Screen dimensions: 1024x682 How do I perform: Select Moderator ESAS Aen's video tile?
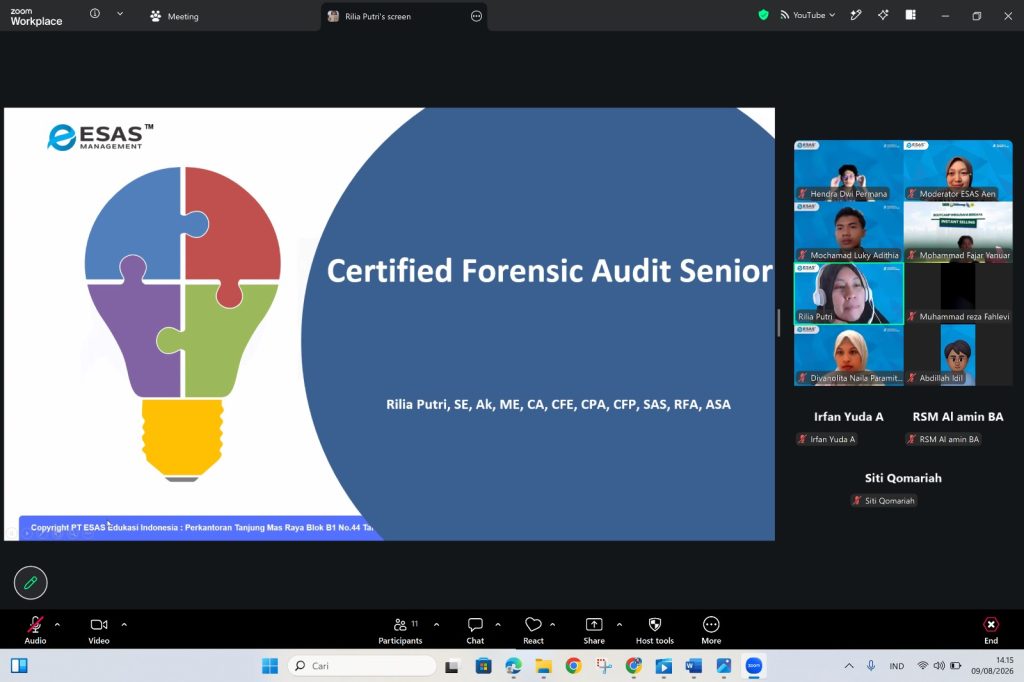click(x=958, y=170)
